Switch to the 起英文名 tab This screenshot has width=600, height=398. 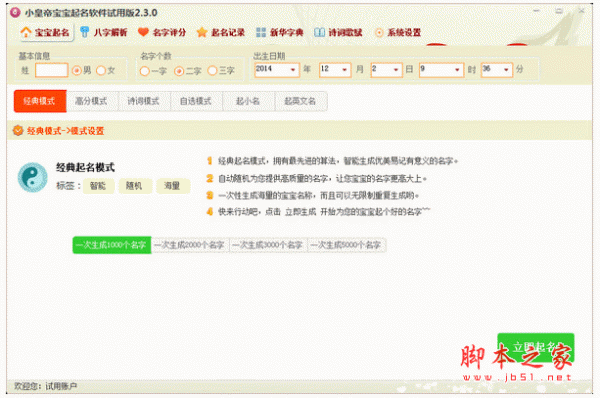(301, 101)
